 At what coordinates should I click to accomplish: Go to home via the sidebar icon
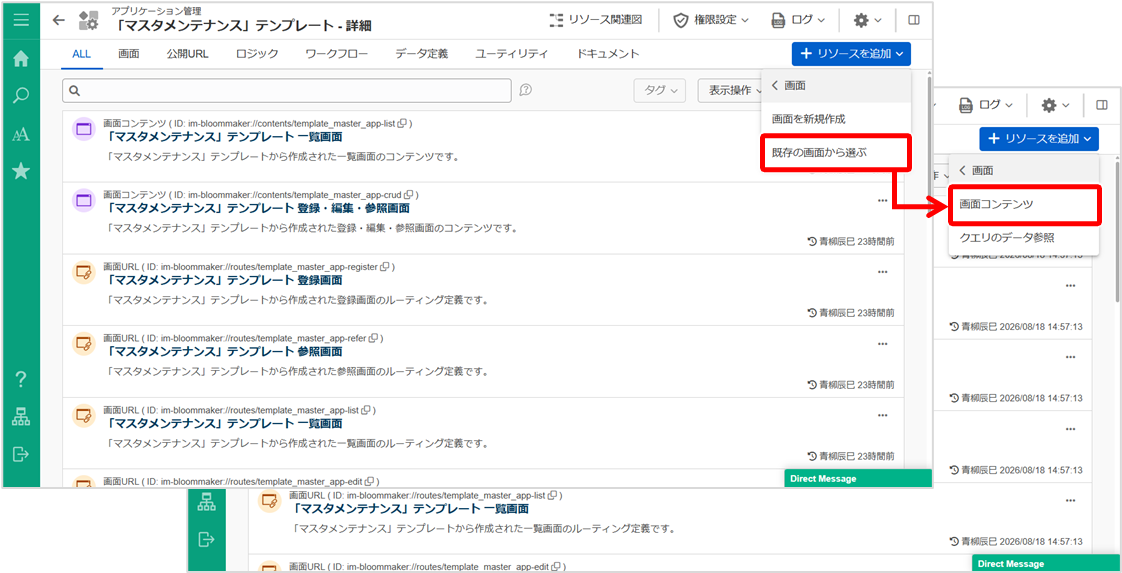click(21, 59)
